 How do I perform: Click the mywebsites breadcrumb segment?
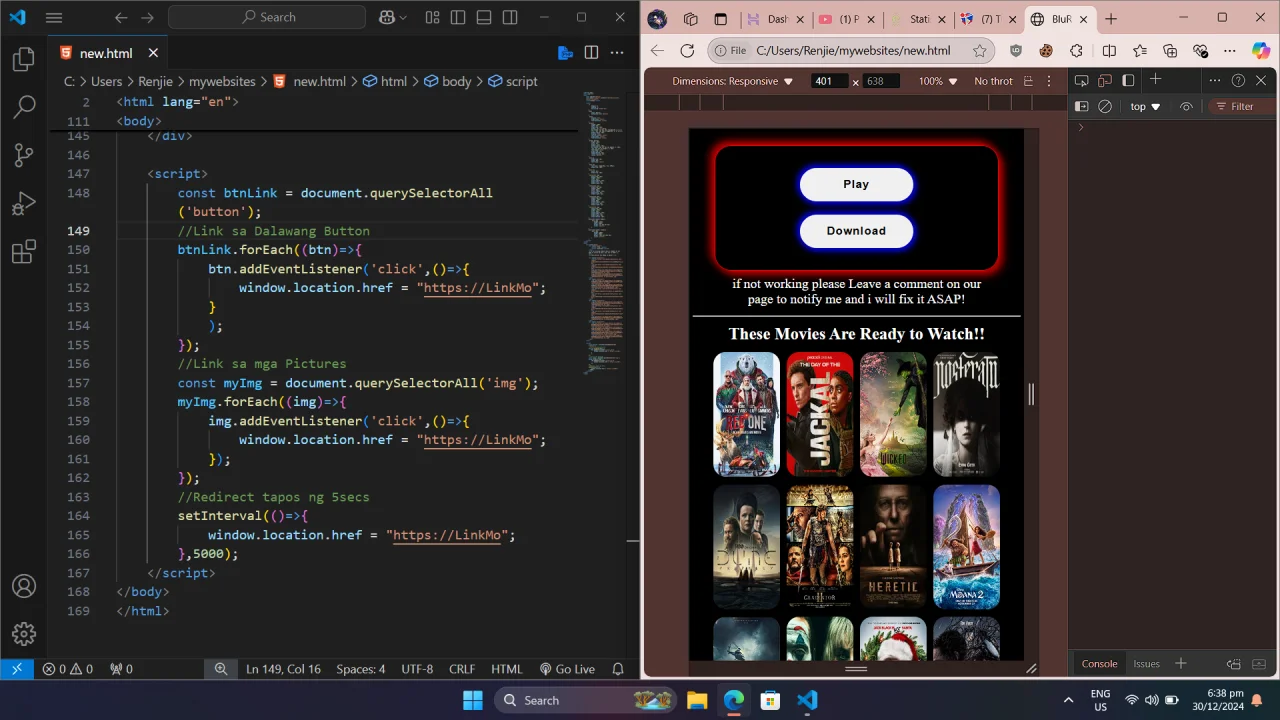tap(222, 81)
